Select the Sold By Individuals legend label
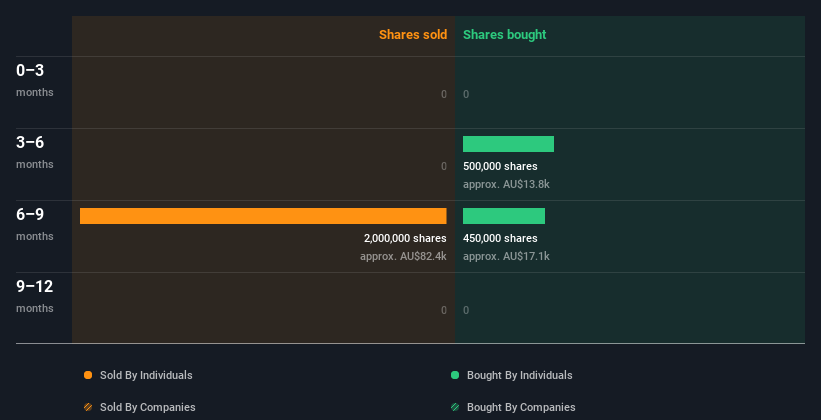821x420 pixels. (146, 375)
